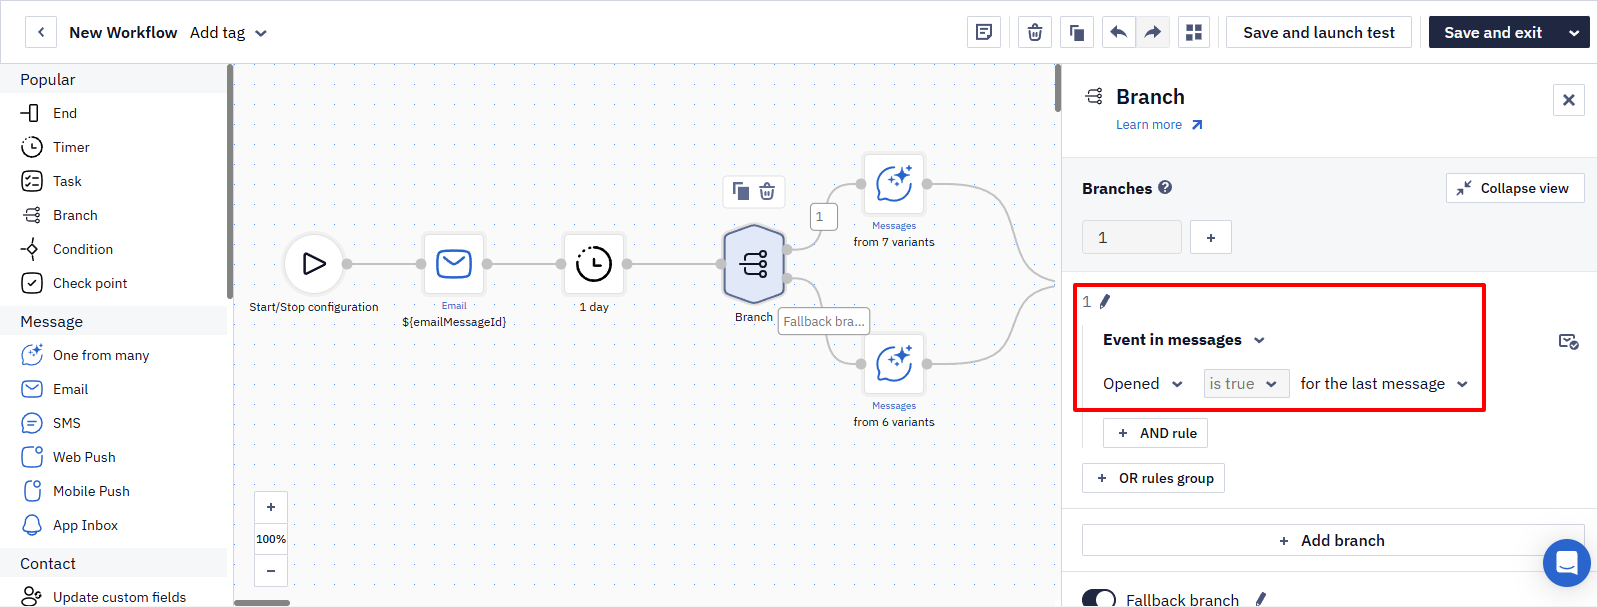Click the branch name field containing 1
Screen dimensions: 1597x607
(1132, 237)
